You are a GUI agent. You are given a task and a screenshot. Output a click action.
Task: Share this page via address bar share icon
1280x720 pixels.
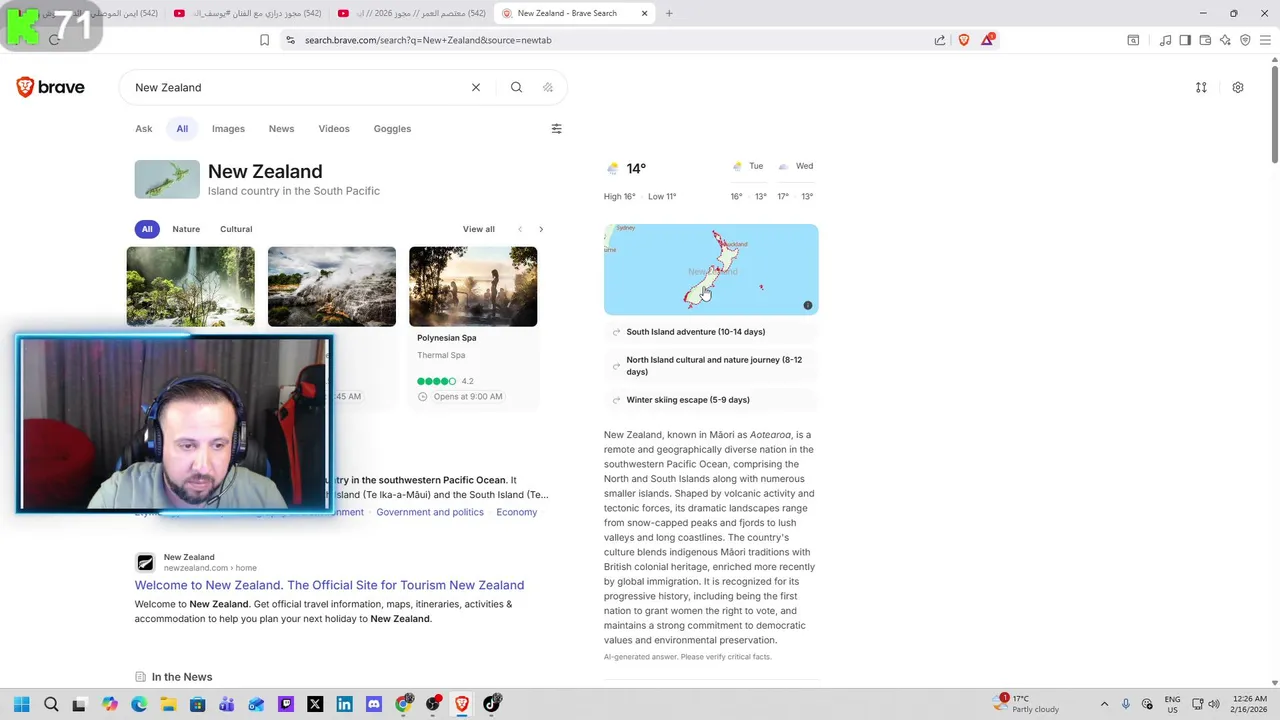tap(940, 40)
